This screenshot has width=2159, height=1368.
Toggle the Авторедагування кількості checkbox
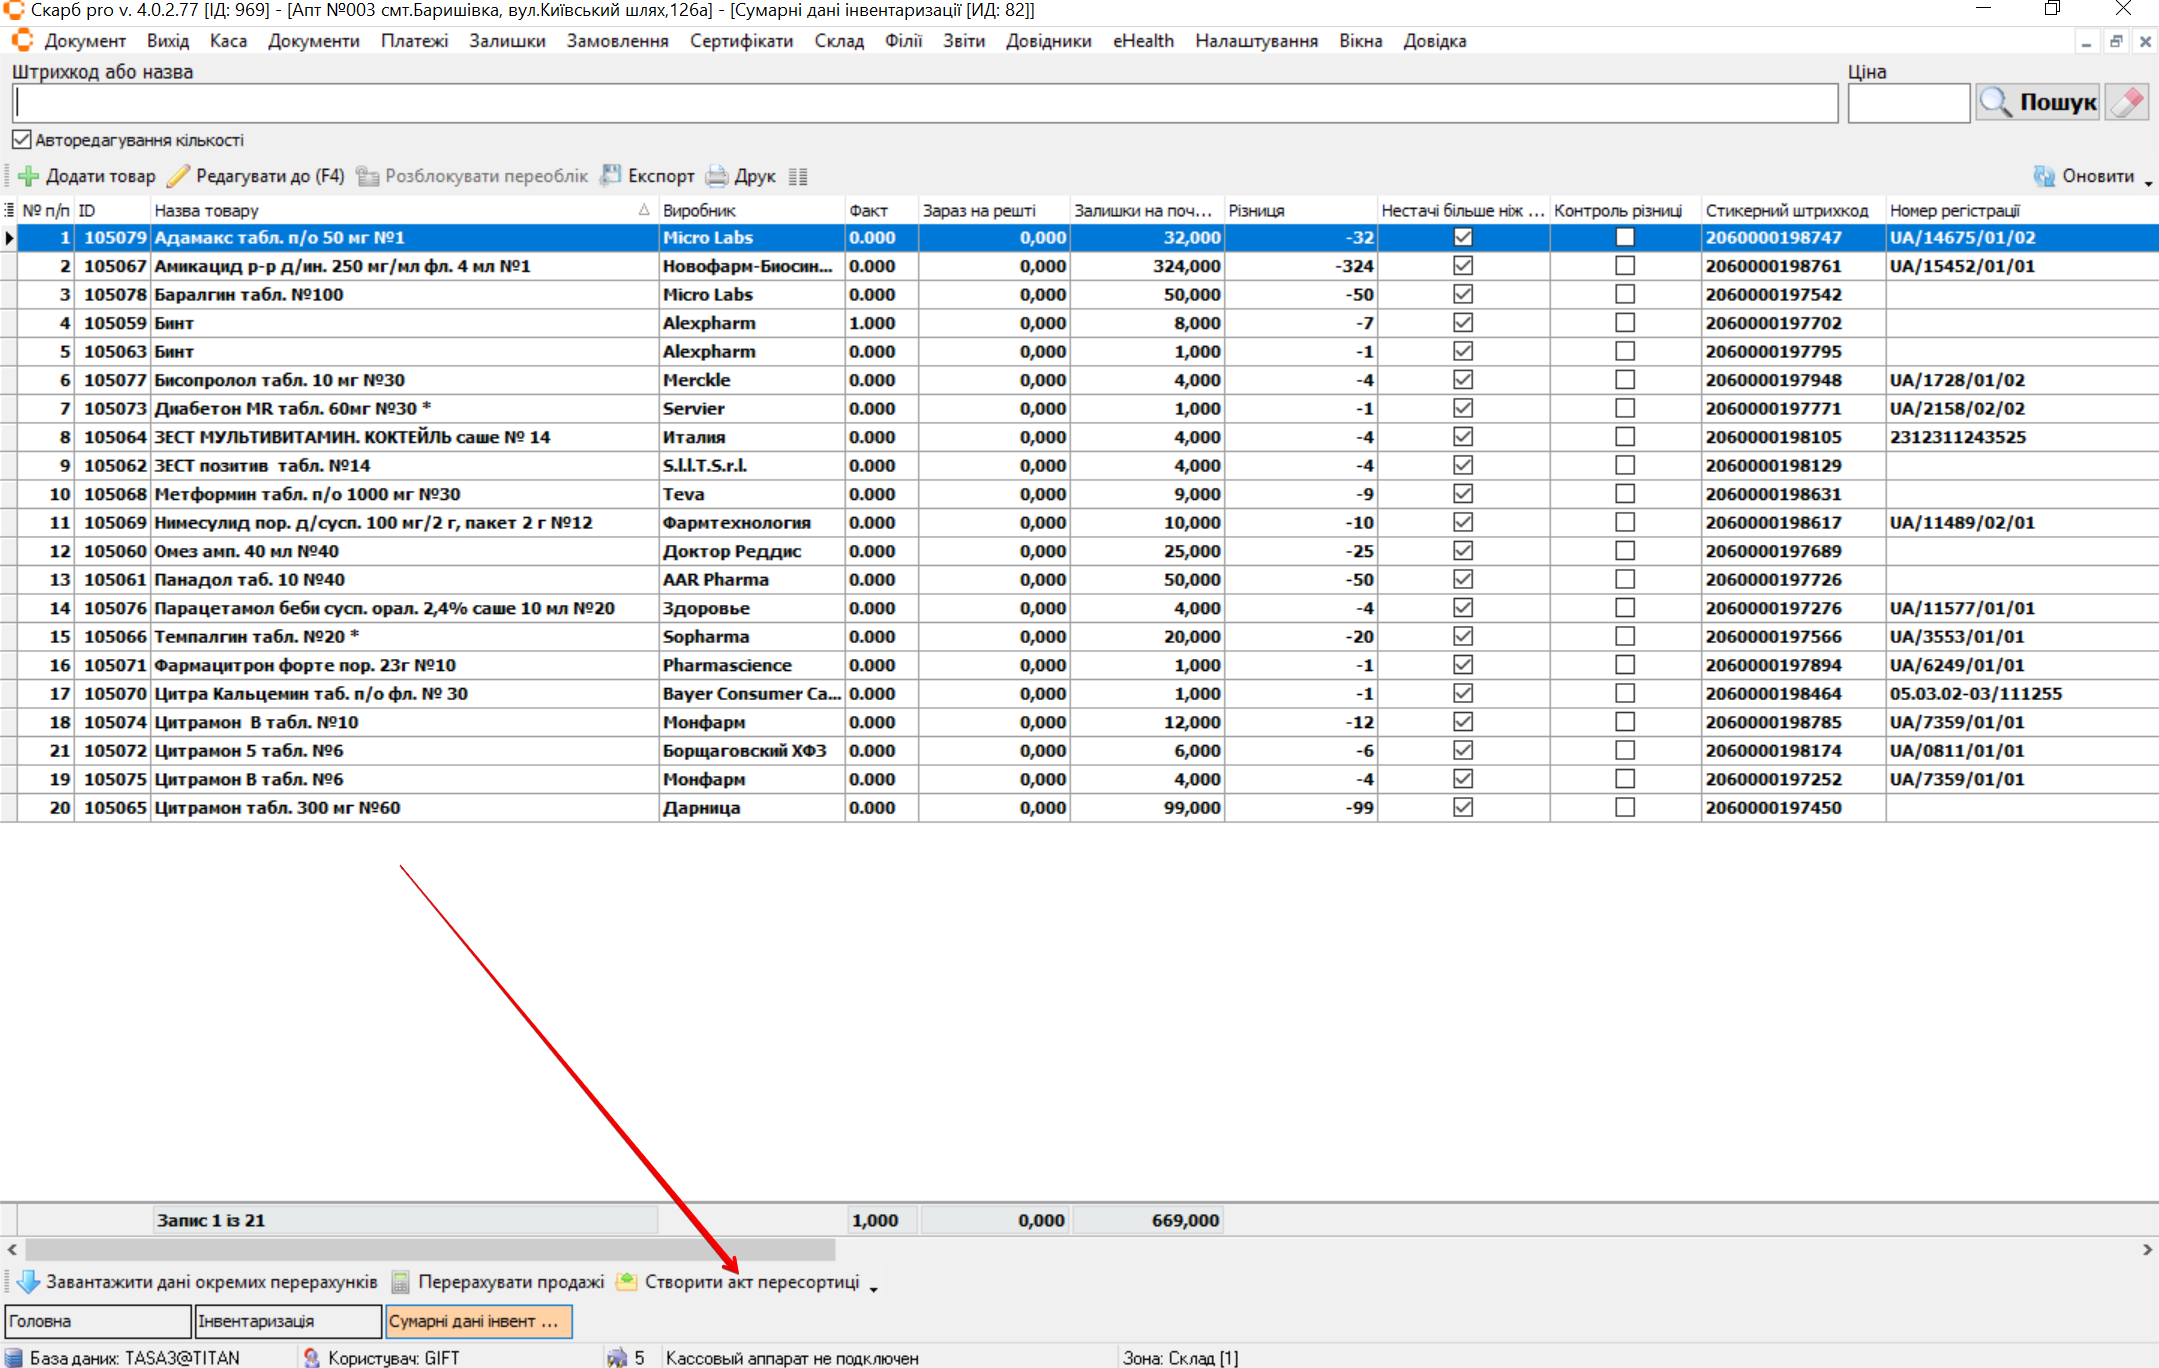click(22, 140)
